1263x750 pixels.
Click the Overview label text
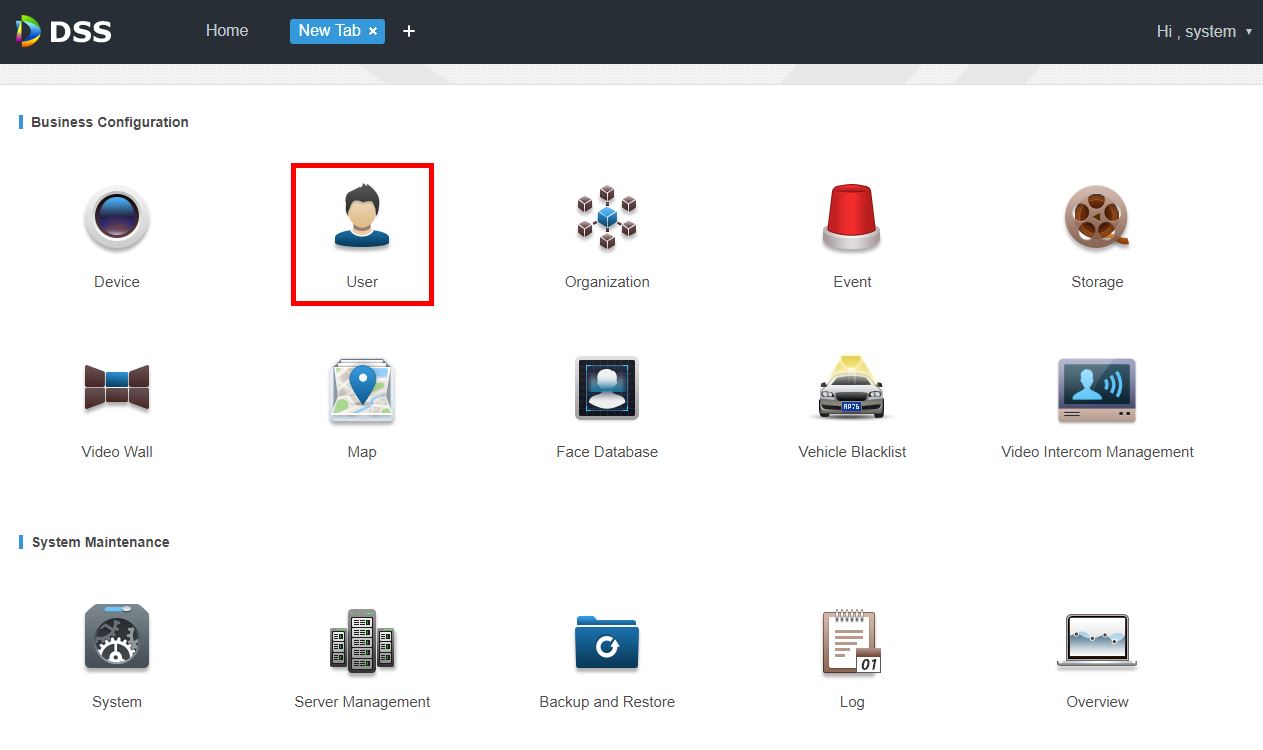point(1097,702)
